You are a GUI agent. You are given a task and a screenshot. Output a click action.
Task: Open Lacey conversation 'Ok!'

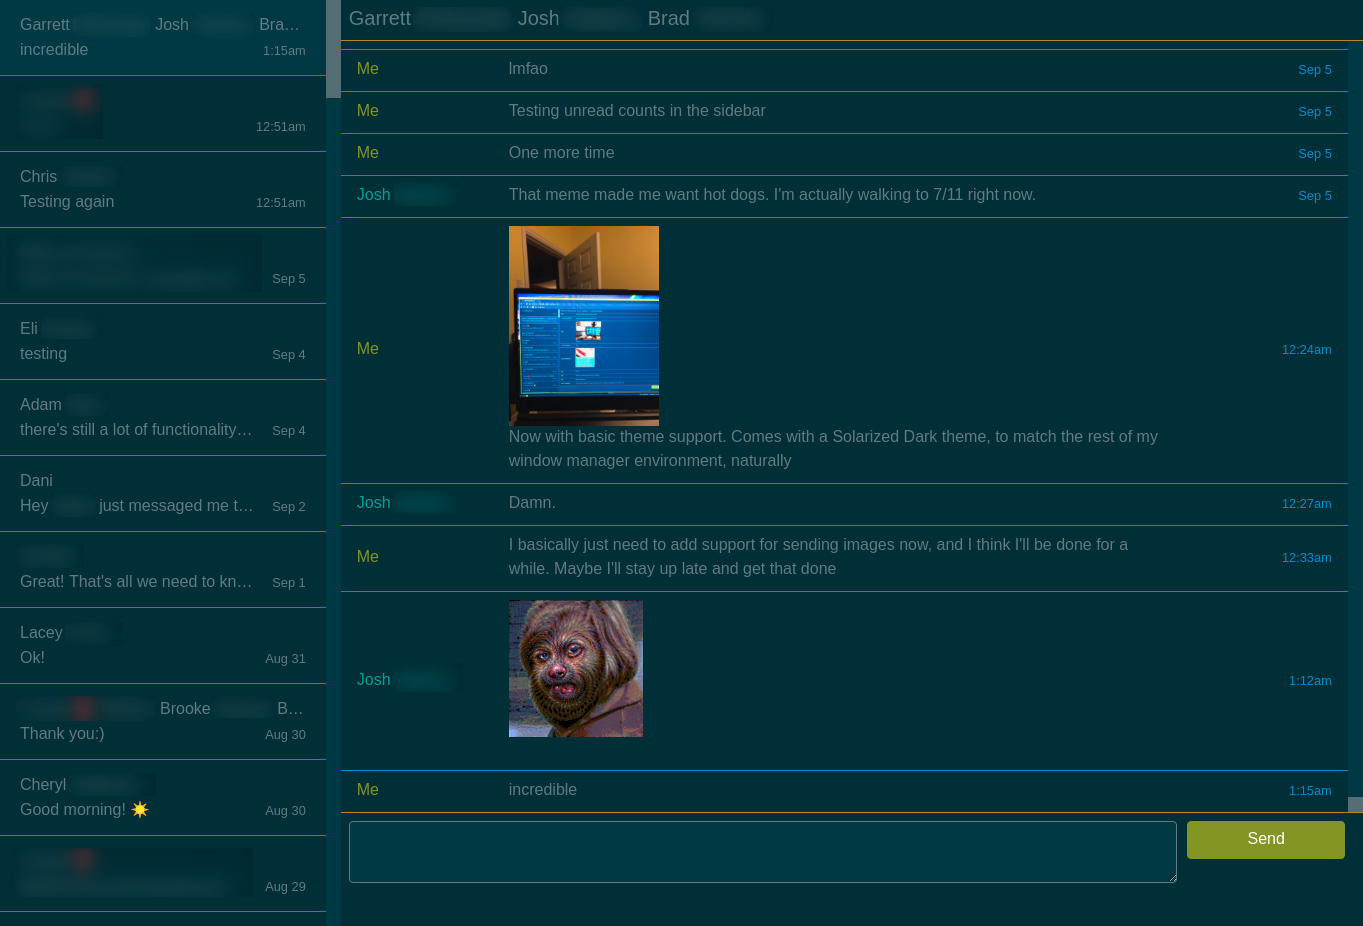[x=163, y=646]
